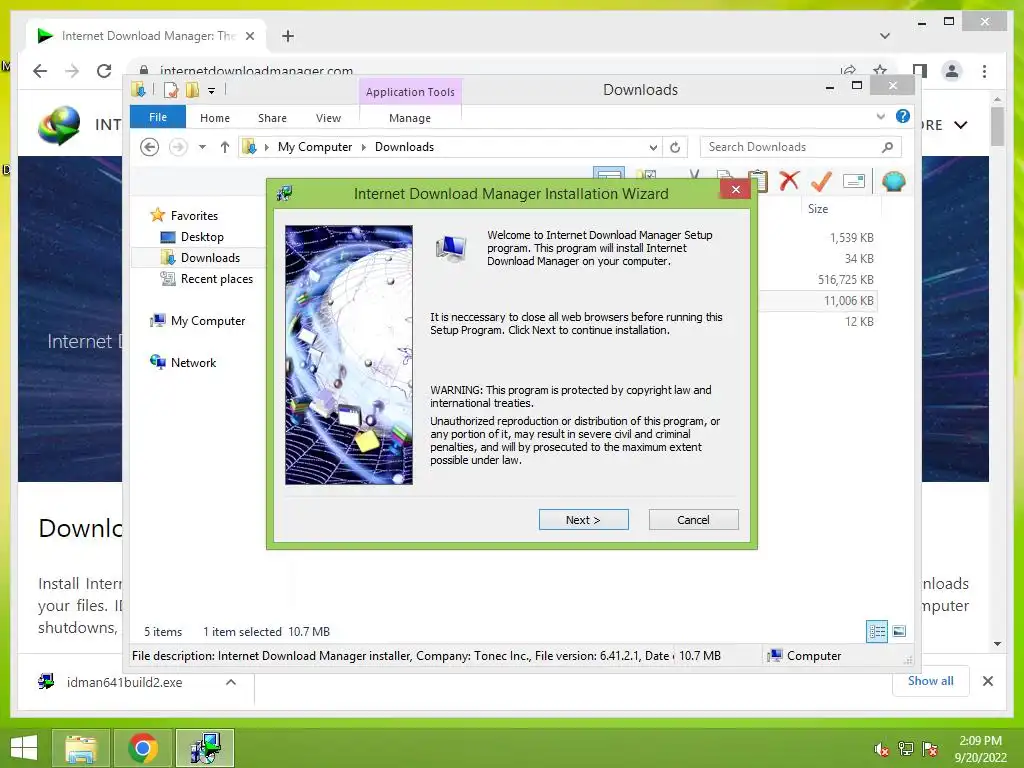Open idman641build2.exe download options arrow
1024x768 pixels.
tap(231, 682)
